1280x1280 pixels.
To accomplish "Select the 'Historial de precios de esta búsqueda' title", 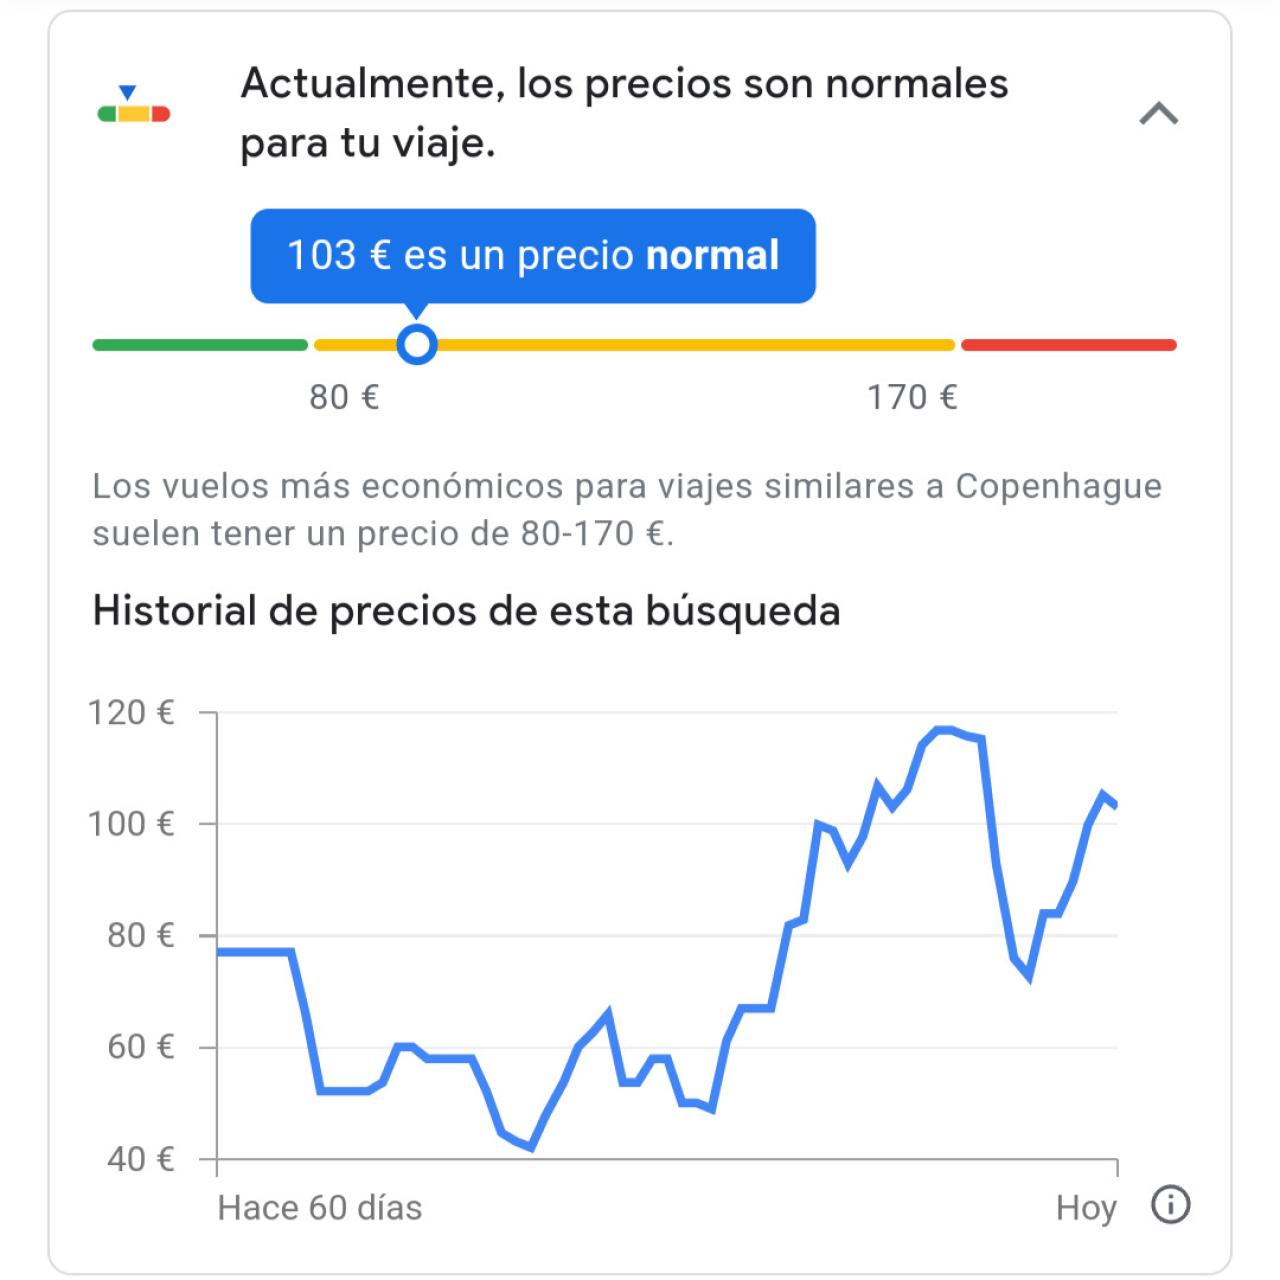I will [x=466, y=610].
